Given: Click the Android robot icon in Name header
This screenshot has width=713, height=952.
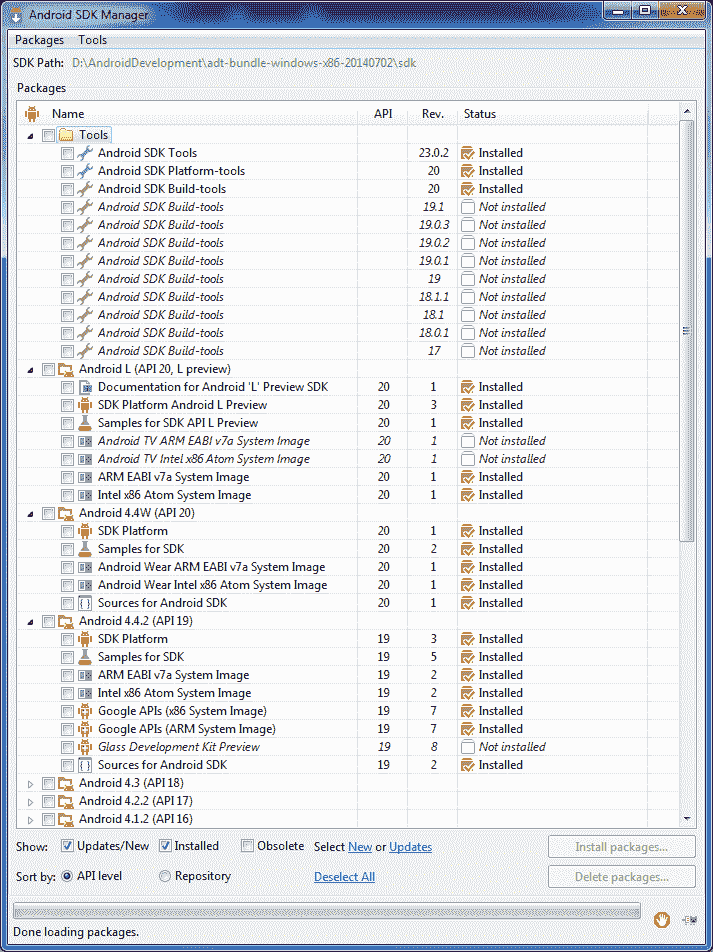Looking at the screenshot, I should pos(32,114).
